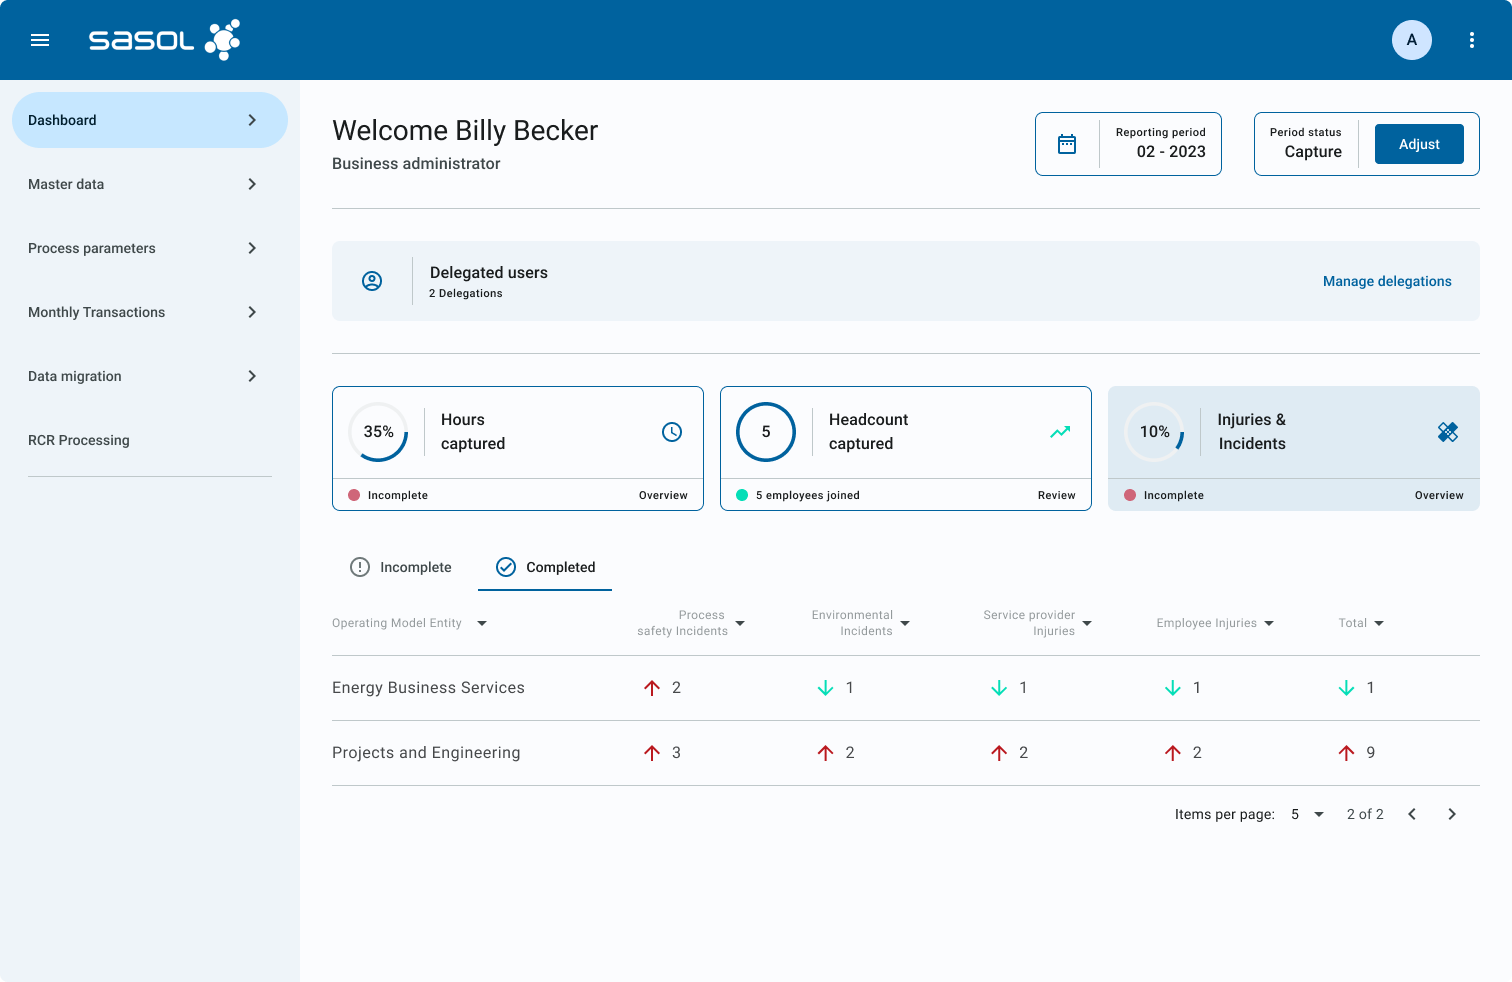
Task: Click the bandage icon on Injuries & Incidents card
Action: (1447, 432)
